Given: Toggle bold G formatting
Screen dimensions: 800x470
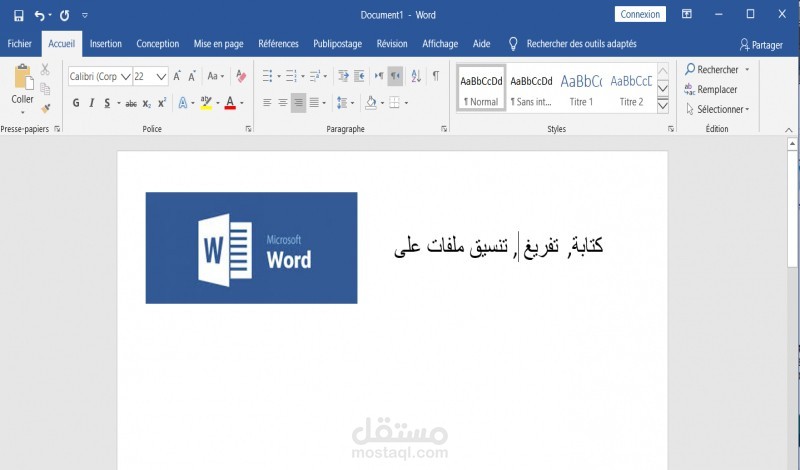Looking at the screenshot, I should 76,103.
